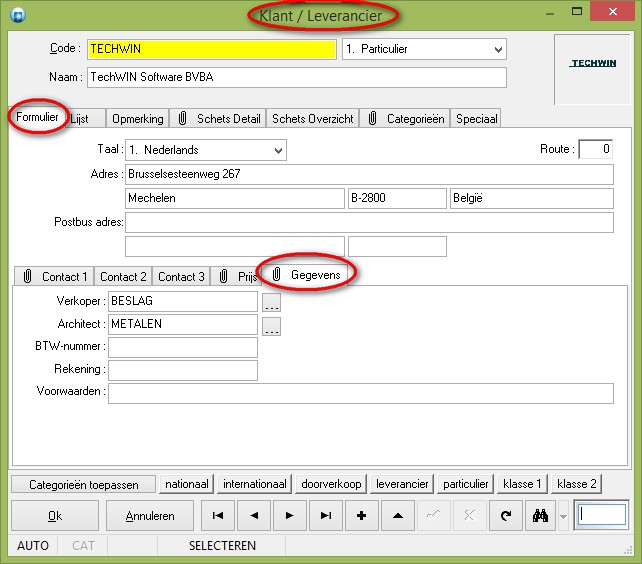Viewport: 642px width, 564px height.
Task: Jump to last record button
Action: [326, 515]
